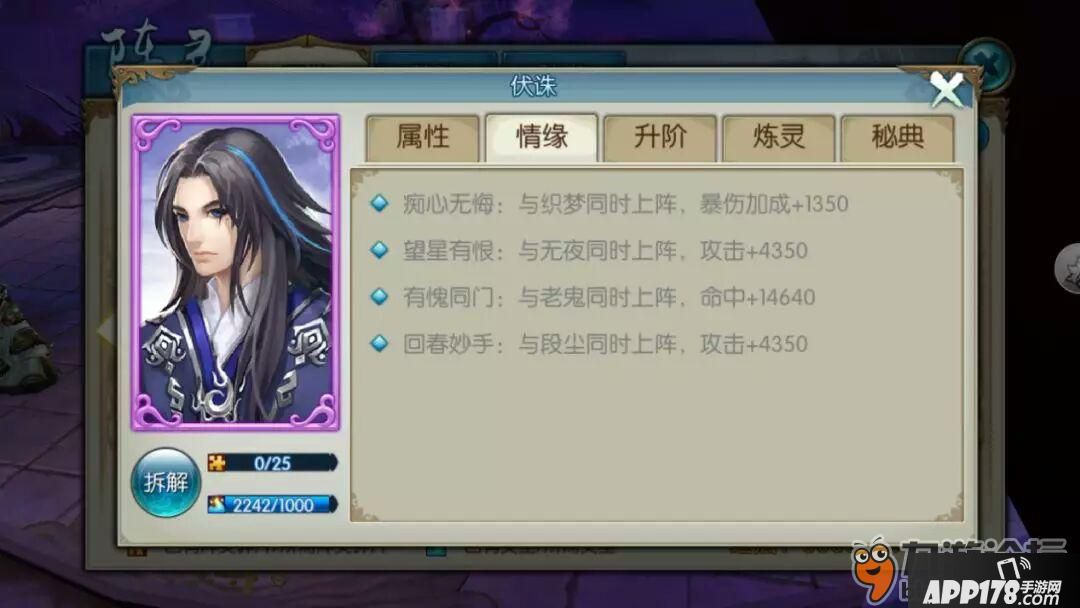This screenshot has height=608, width=1080.
Task: Click the blue soul icon beside 2242/1000
Action: [x=217, y=505]
